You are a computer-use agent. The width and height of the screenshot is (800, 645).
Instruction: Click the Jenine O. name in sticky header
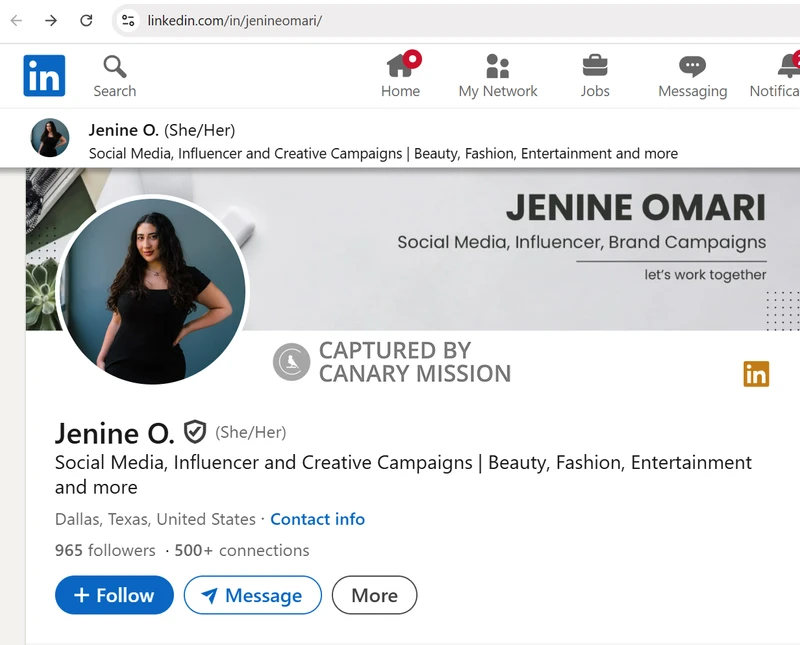(123, 130)
